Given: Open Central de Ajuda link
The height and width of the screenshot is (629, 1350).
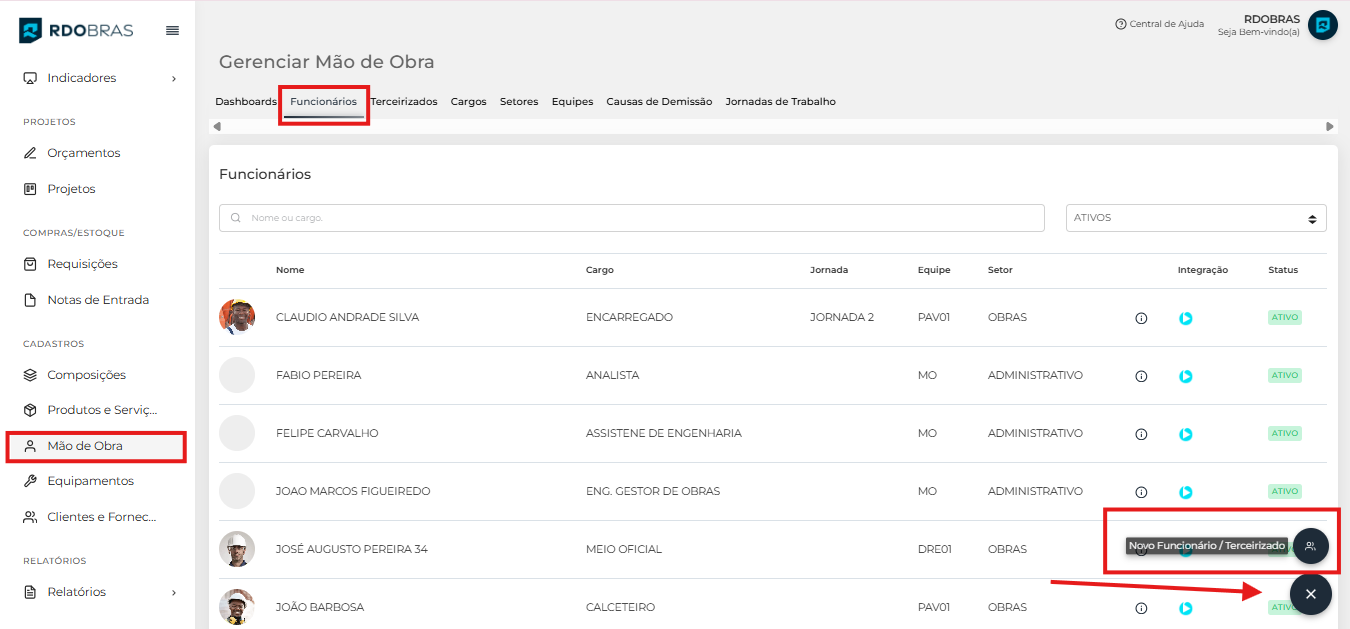Looking at the screenshot, I should click(x=1159, y=24).
